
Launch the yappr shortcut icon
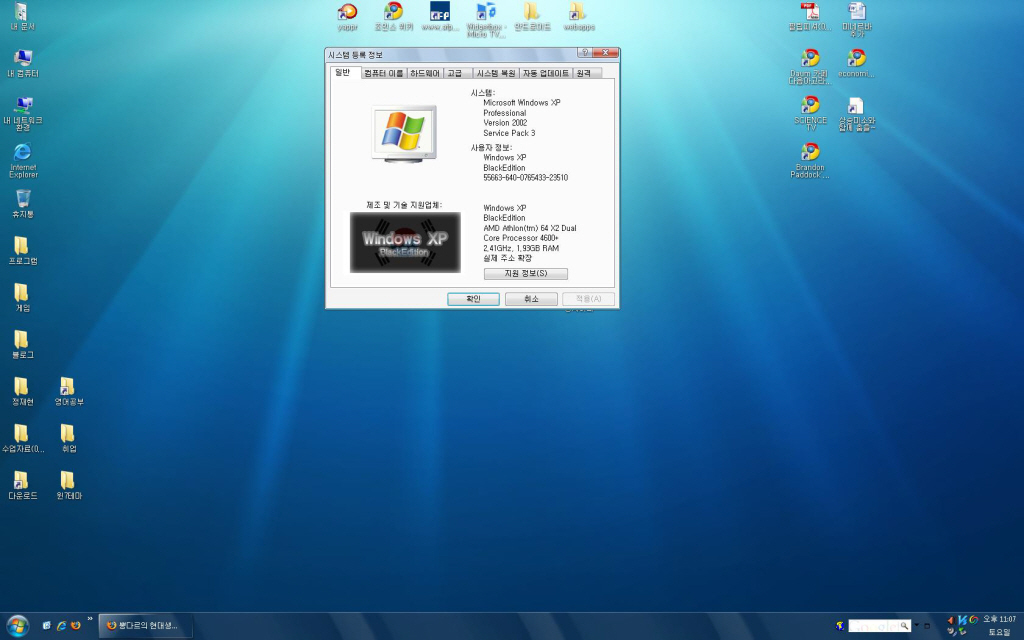(x=347, y=17)
